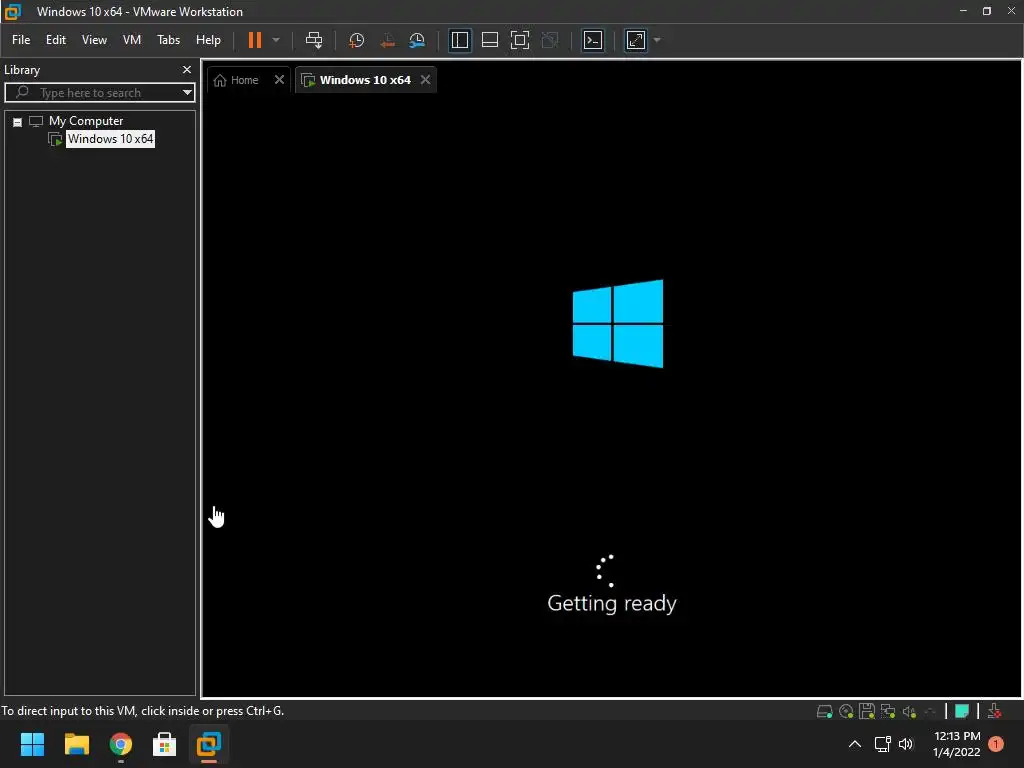
Task: Open the Windows Start menu
Action: coord(32,744)
